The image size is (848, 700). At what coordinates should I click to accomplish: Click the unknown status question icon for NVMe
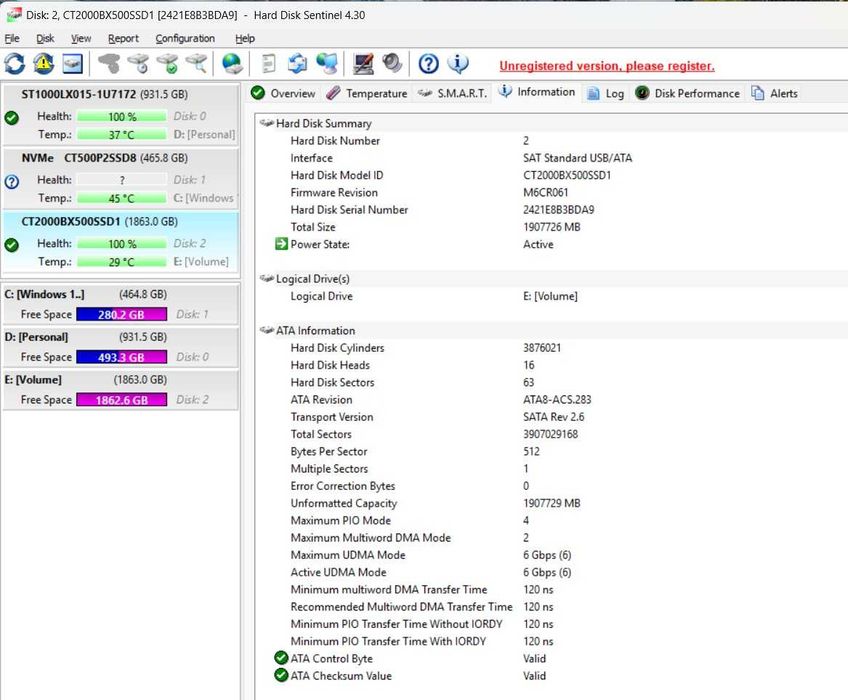(11, 182)
